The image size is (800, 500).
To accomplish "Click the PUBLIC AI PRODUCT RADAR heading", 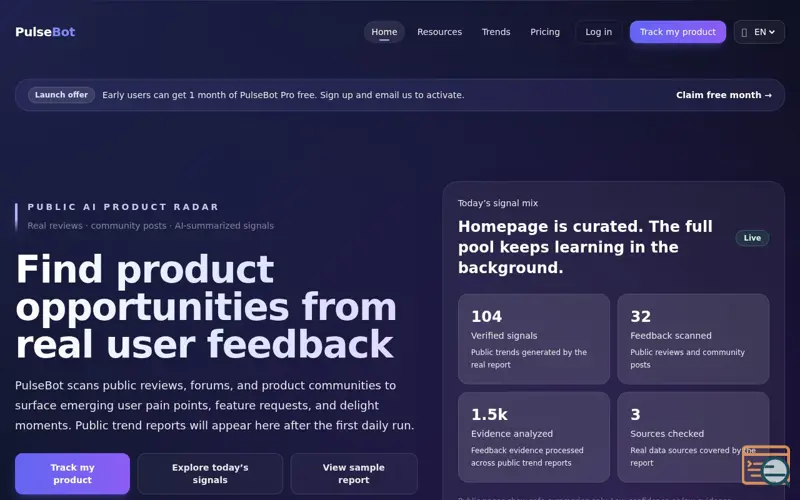I will pos(123,207).
